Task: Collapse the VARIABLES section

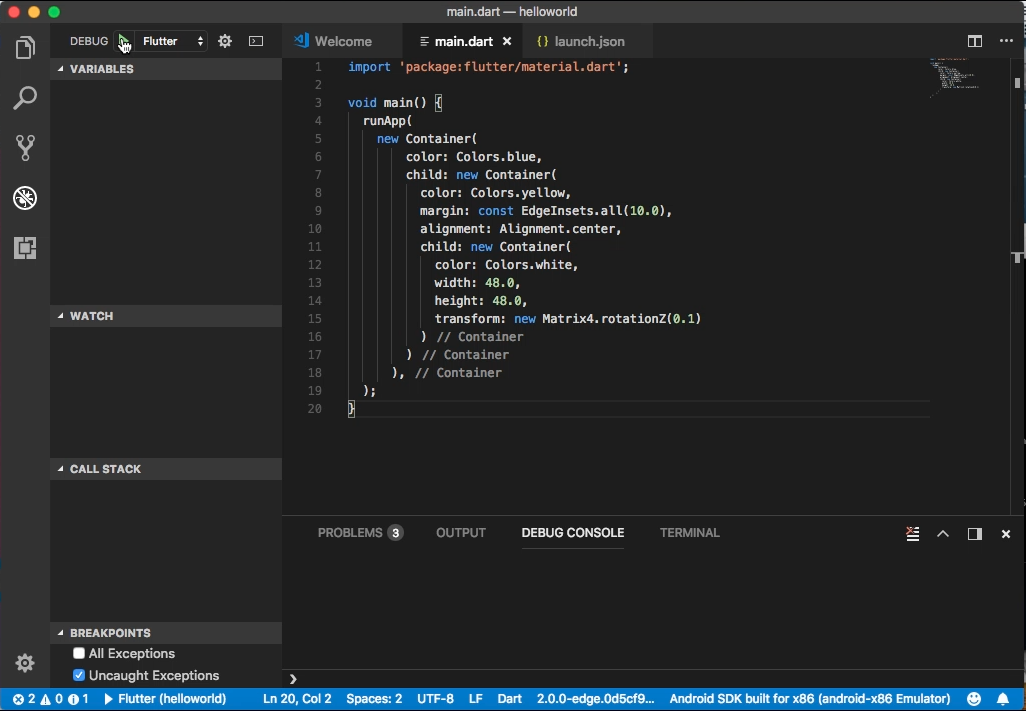Action: click(166, 69)
